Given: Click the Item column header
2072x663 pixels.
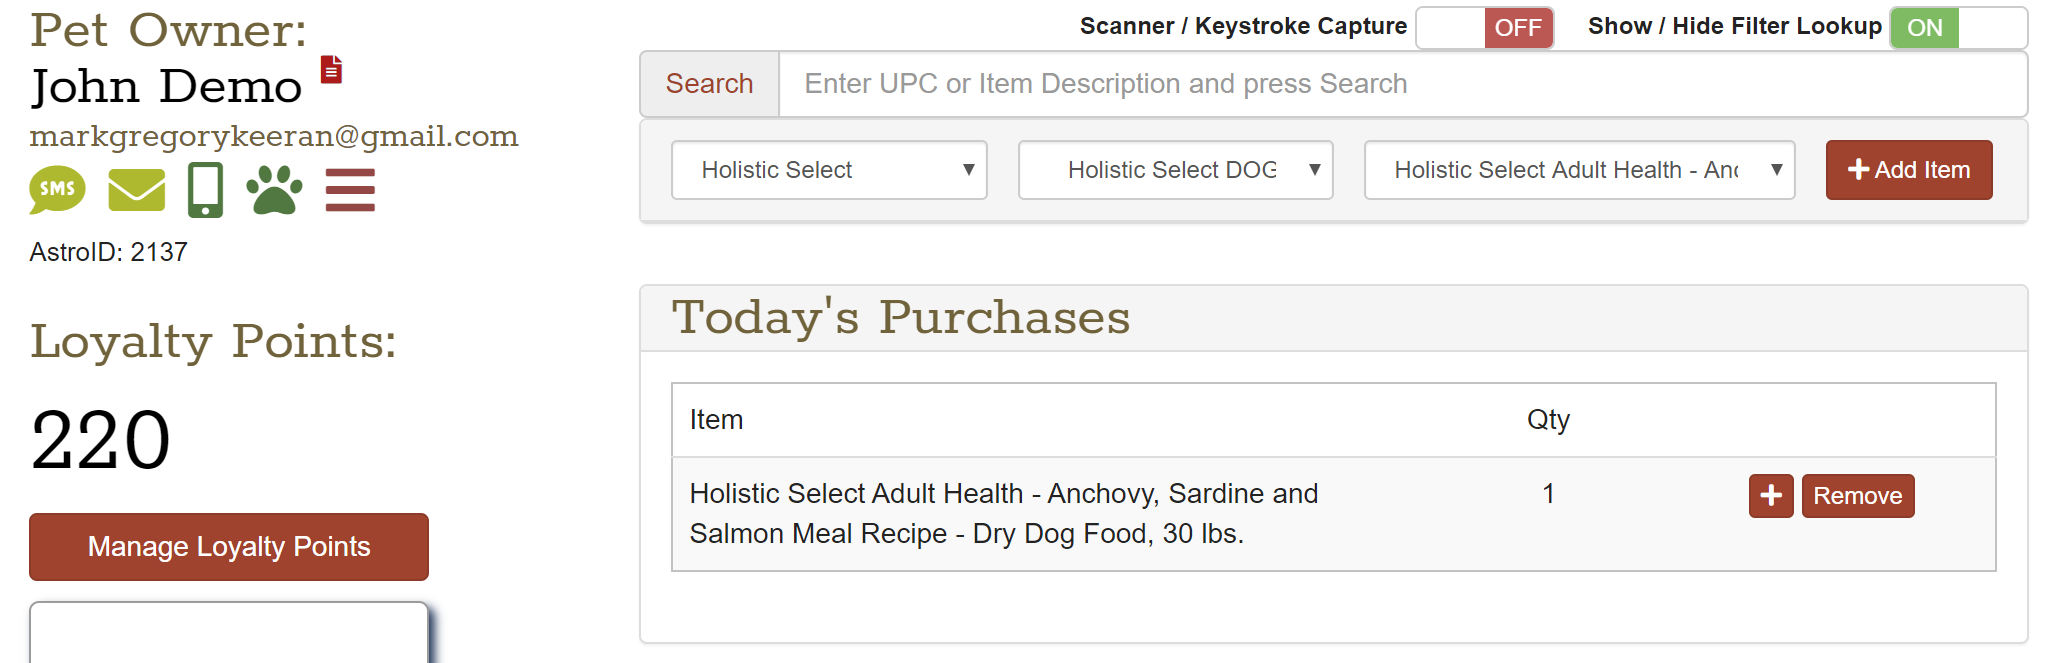Looking at the screenshot, I should 716,420.
